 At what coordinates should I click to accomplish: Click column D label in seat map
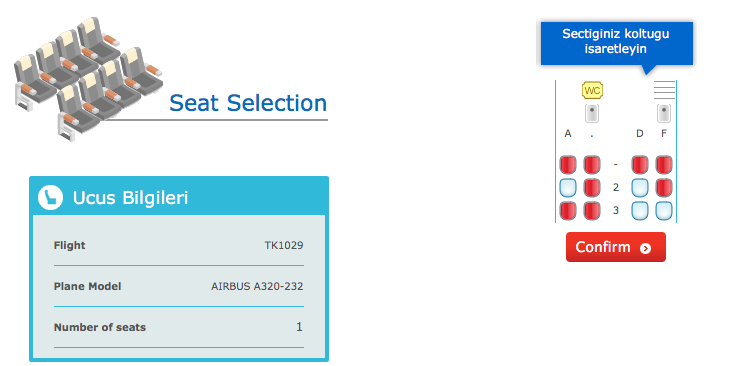coord(640,134)
